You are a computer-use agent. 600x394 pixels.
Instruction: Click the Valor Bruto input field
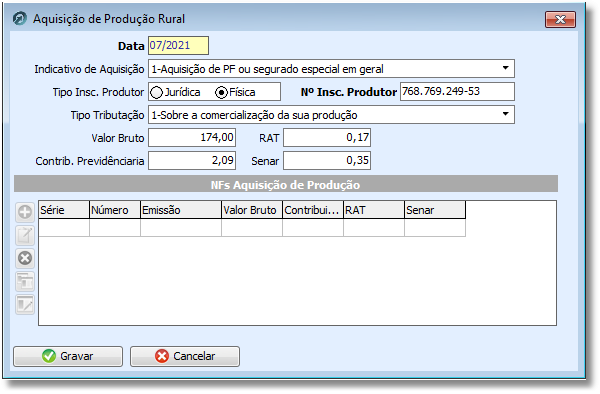192,137
